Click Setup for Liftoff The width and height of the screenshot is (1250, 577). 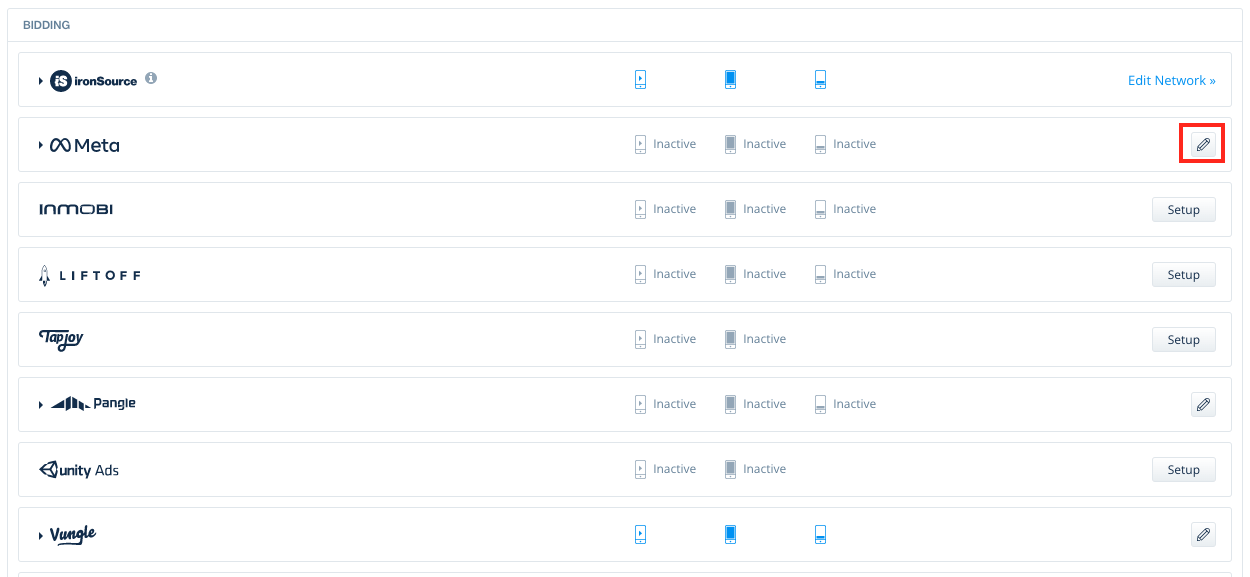(x=1183, y=274)
